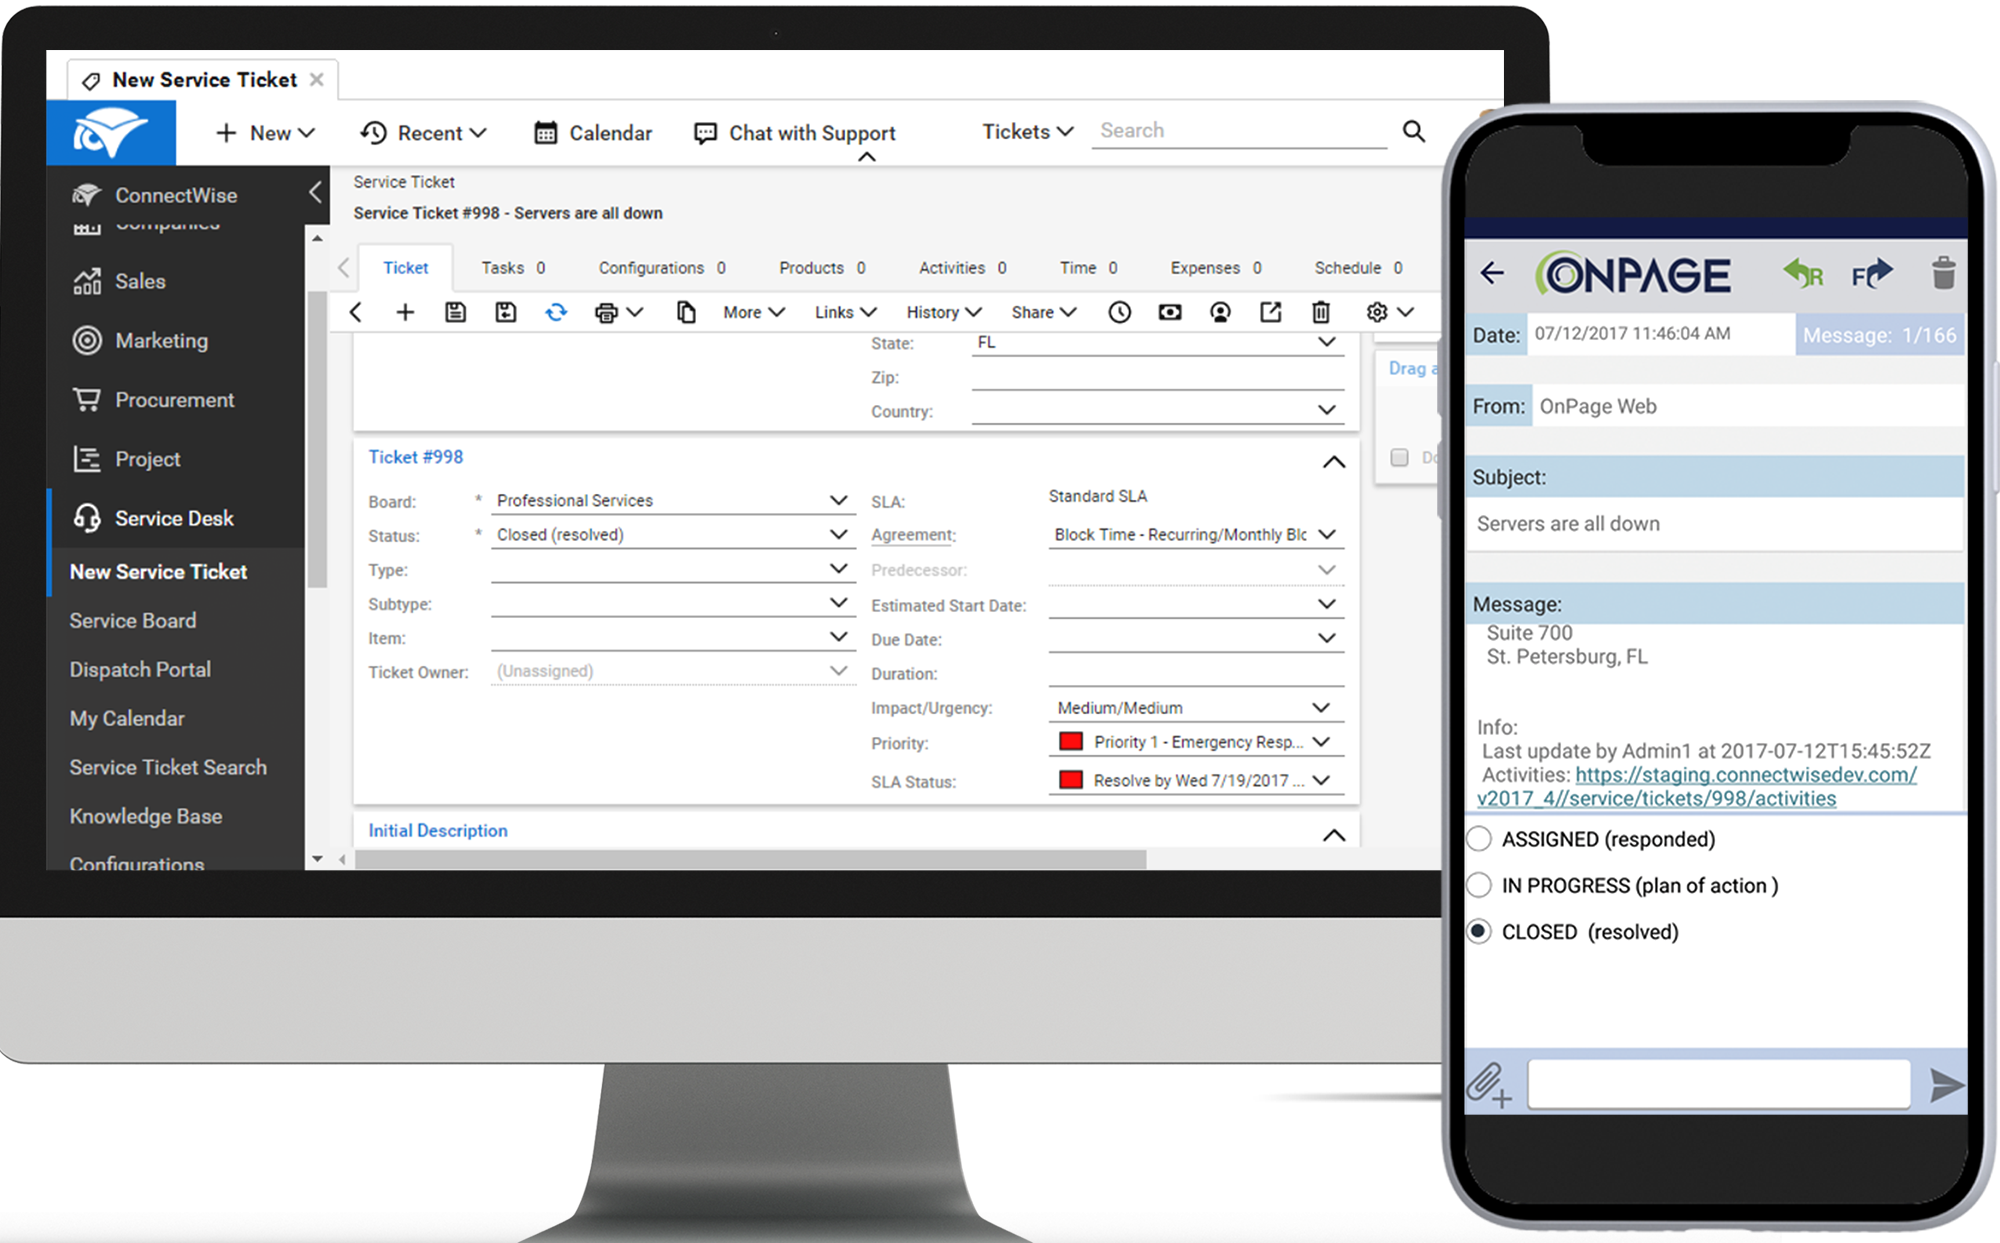This screenshot has width=2000, height=1243.
Task: Click the plus new ticket toolbar icon
Action: click(405, 312)
